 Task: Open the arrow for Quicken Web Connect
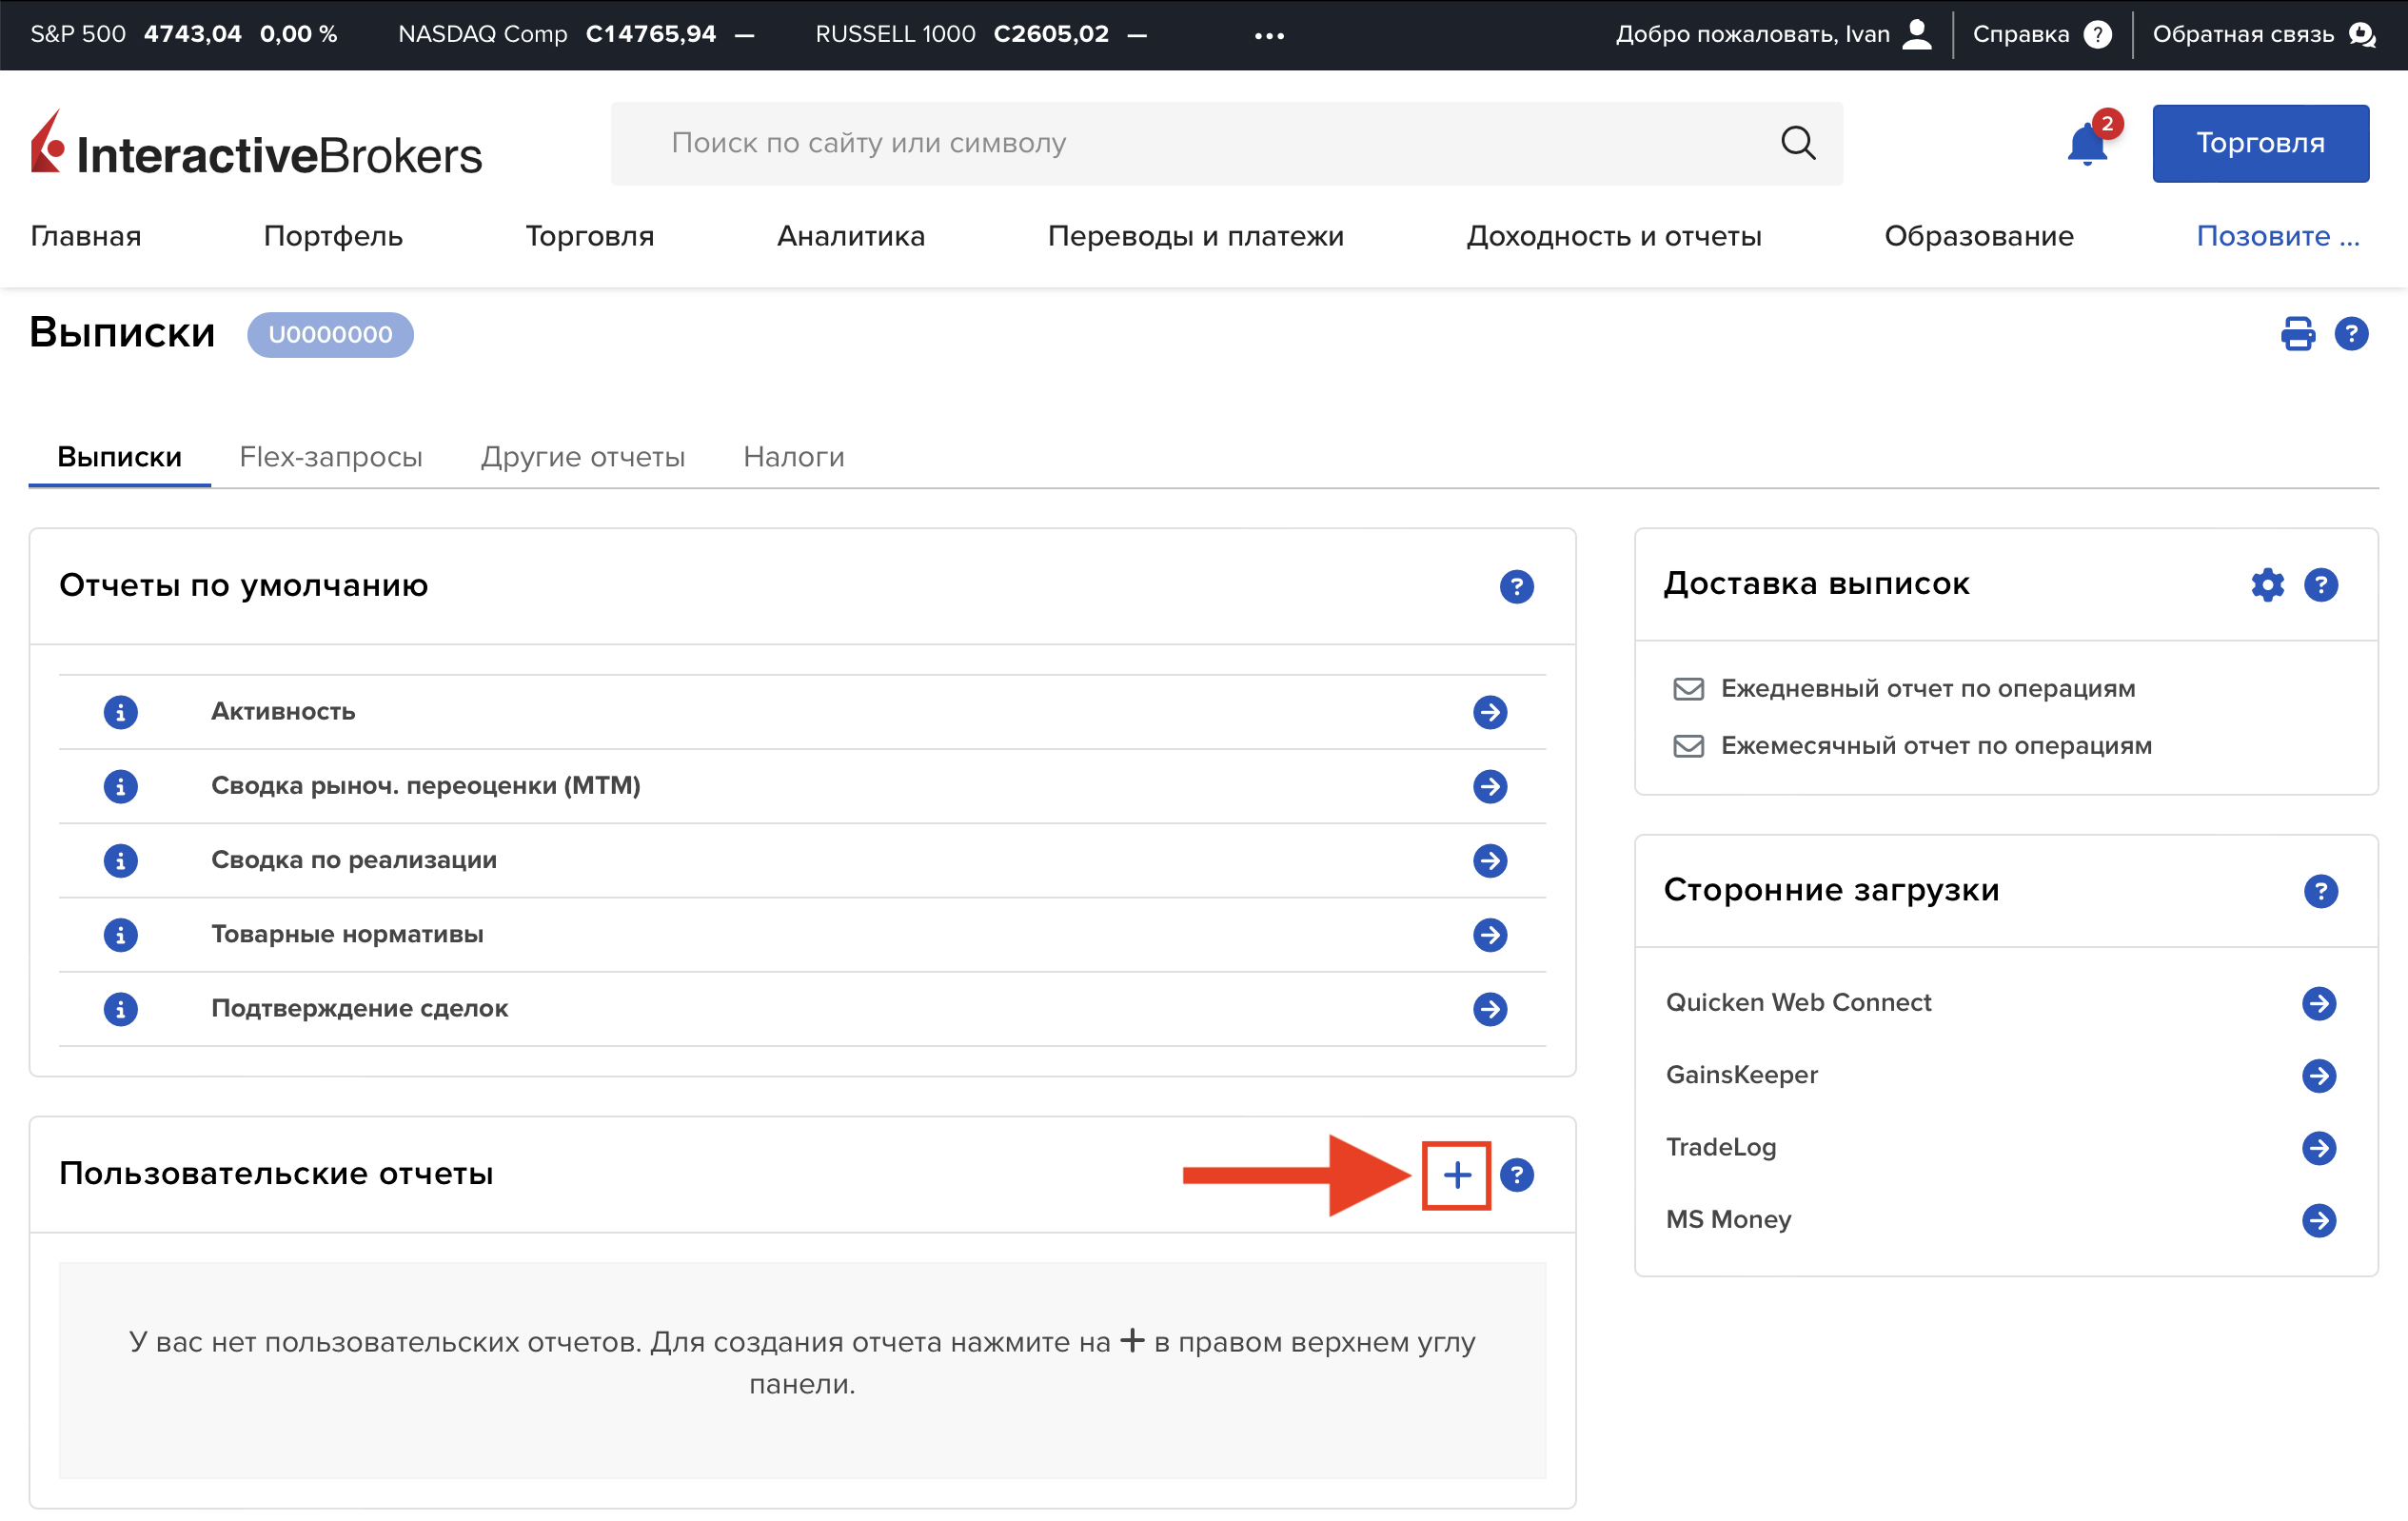tap(2319, 1003)
